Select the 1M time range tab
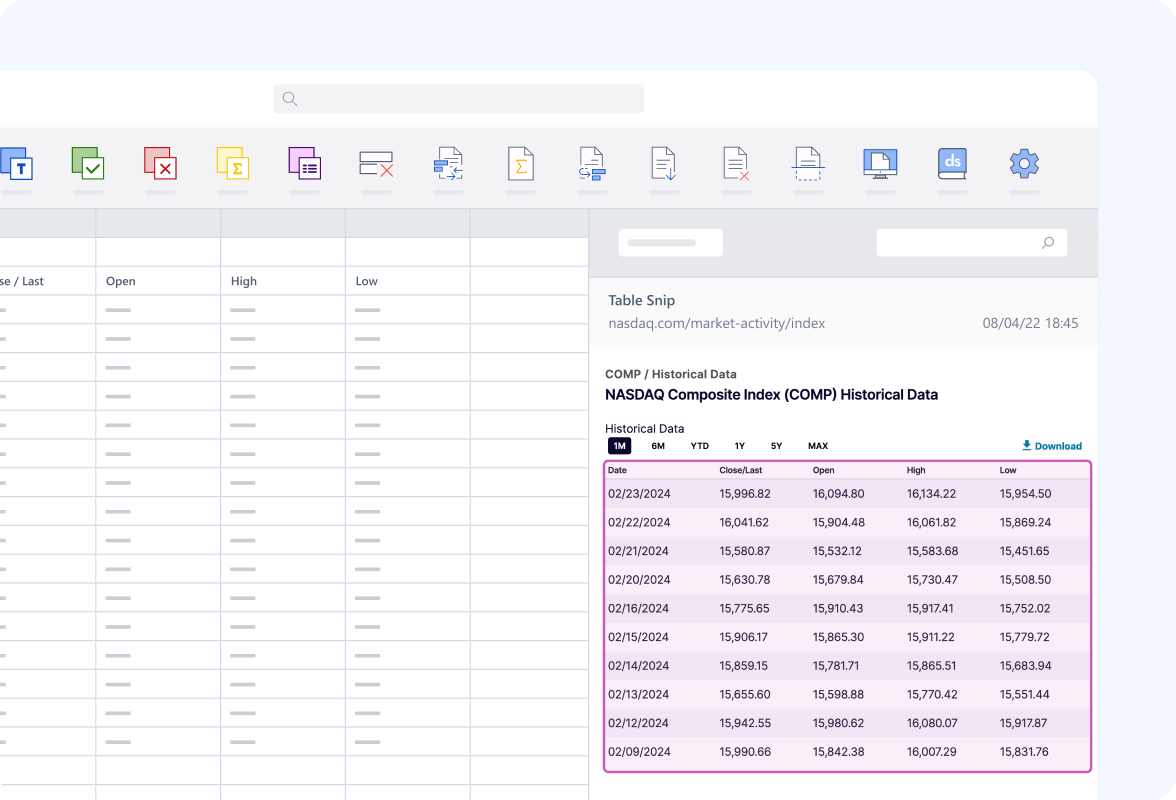Viewport: 1176px width, 800px height. point(619,446)
